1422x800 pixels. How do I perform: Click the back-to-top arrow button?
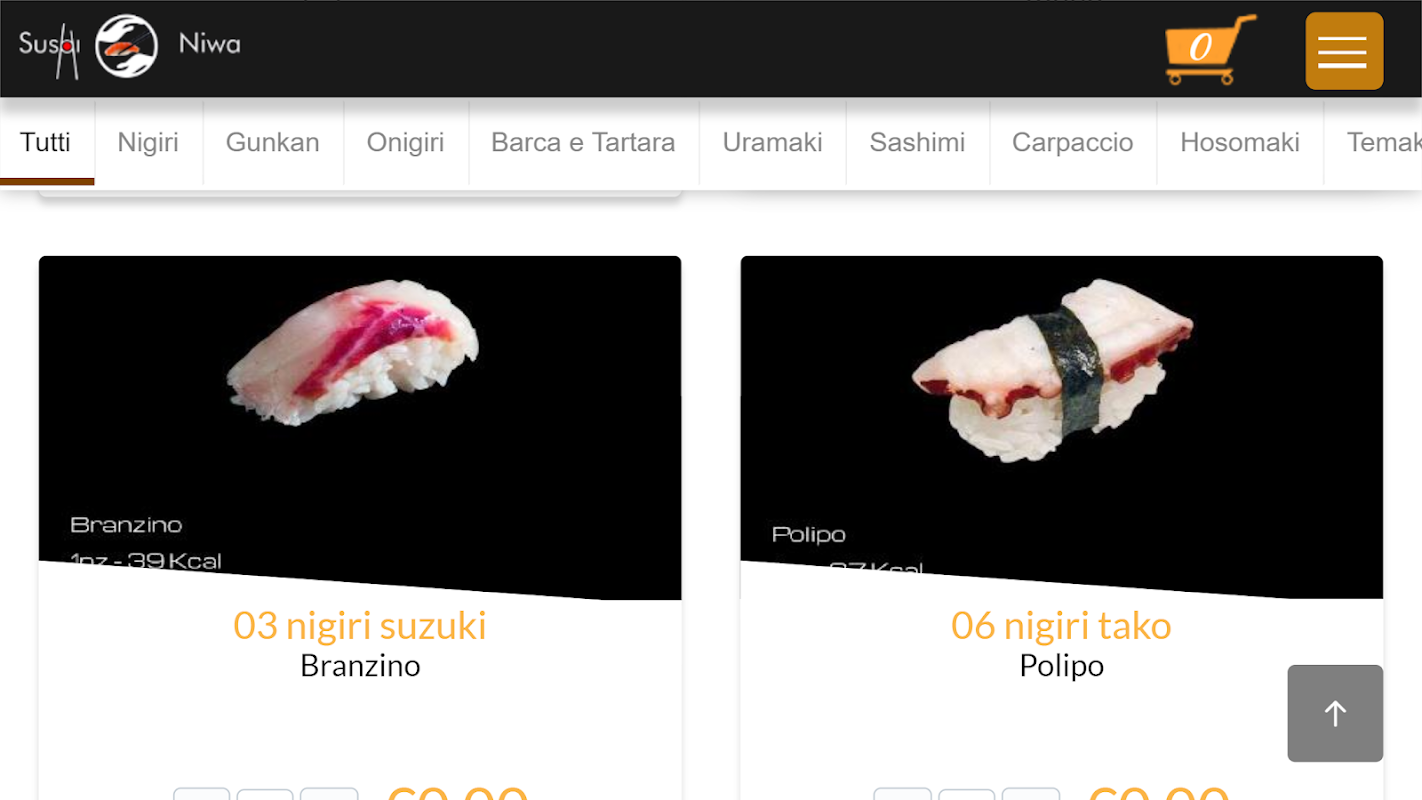click(x=1335, y=713)
